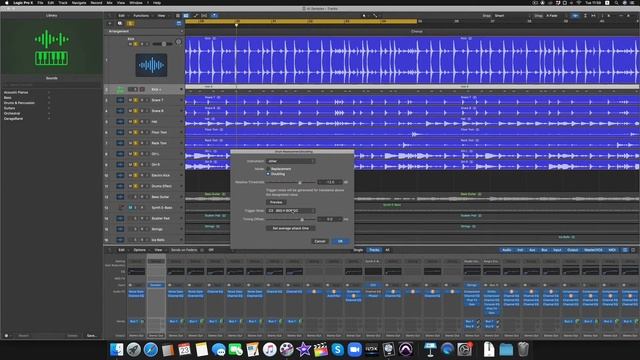The image size is (640, 360).
Task: Toggle the Aux channel filter in mixer
Action: [x=532, y=250]
